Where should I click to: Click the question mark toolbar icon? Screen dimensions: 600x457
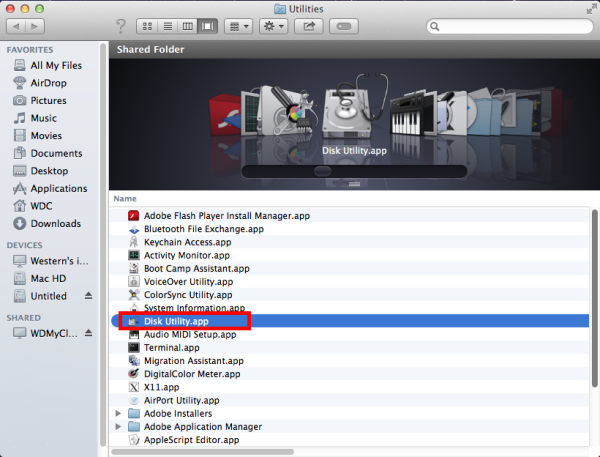click(x=121, y=26)
